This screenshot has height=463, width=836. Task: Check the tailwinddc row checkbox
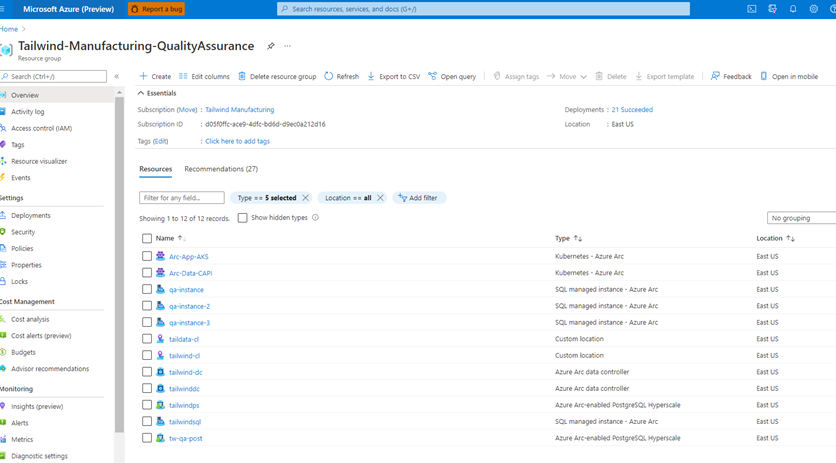point(147,388)
